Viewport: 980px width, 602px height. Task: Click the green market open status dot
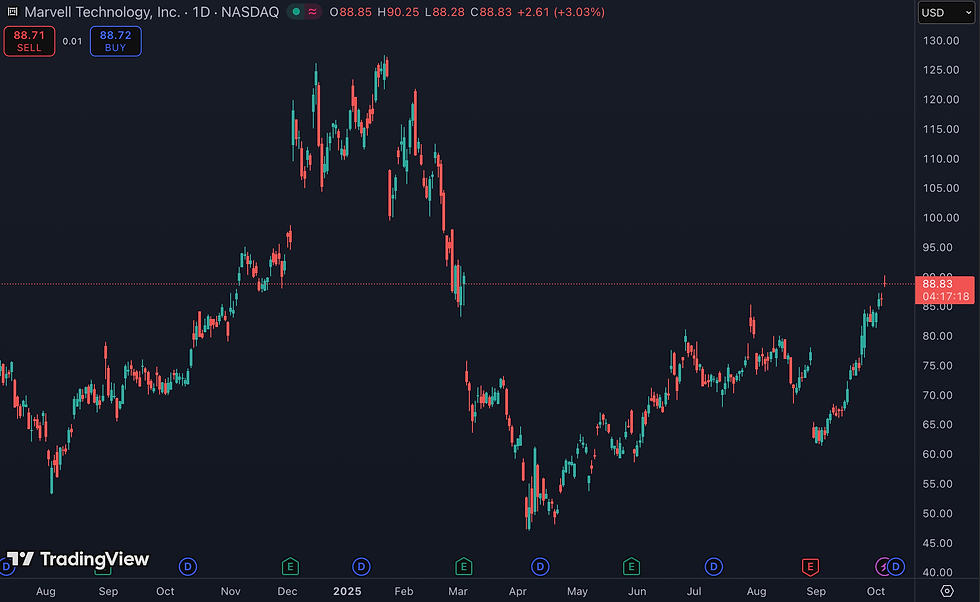(x=296, y=12)
